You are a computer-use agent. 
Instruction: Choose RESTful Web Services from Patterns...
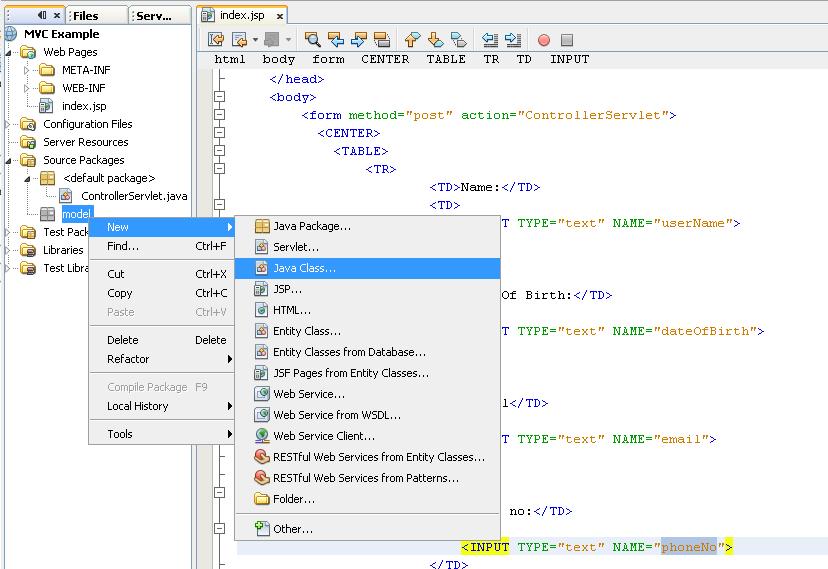(x=368, y=478)
